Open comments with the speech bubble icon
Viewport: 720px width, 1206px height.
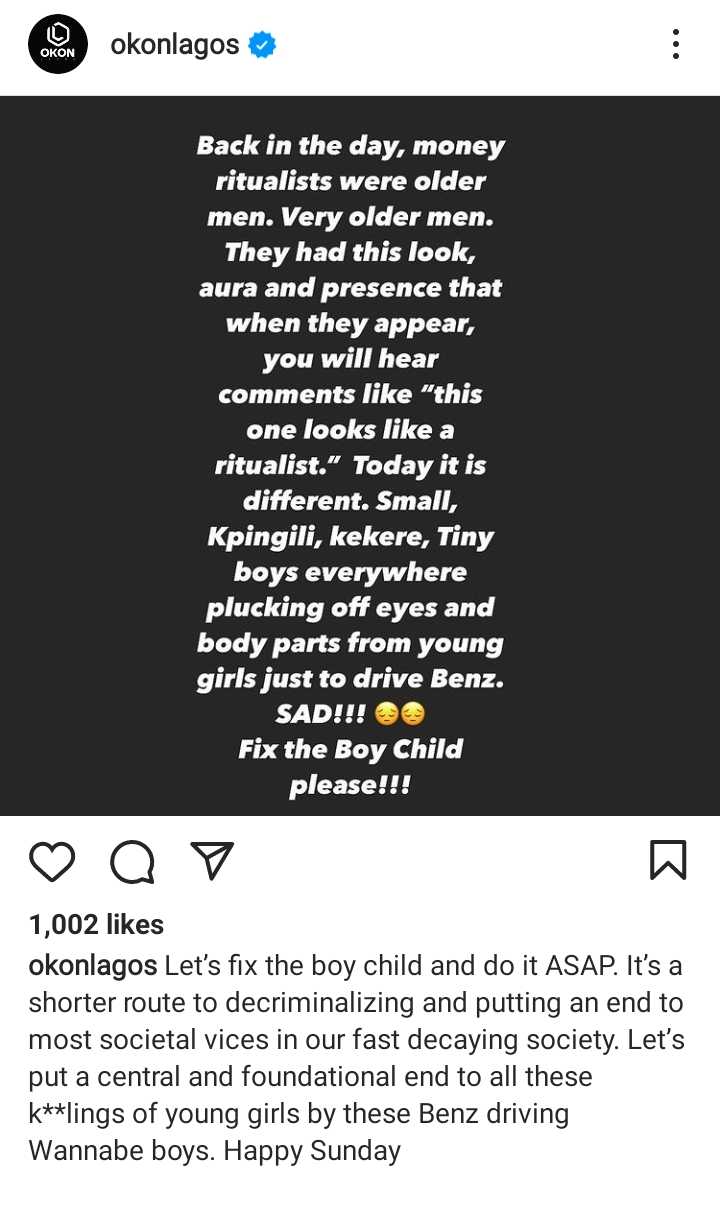click(132, 860)
